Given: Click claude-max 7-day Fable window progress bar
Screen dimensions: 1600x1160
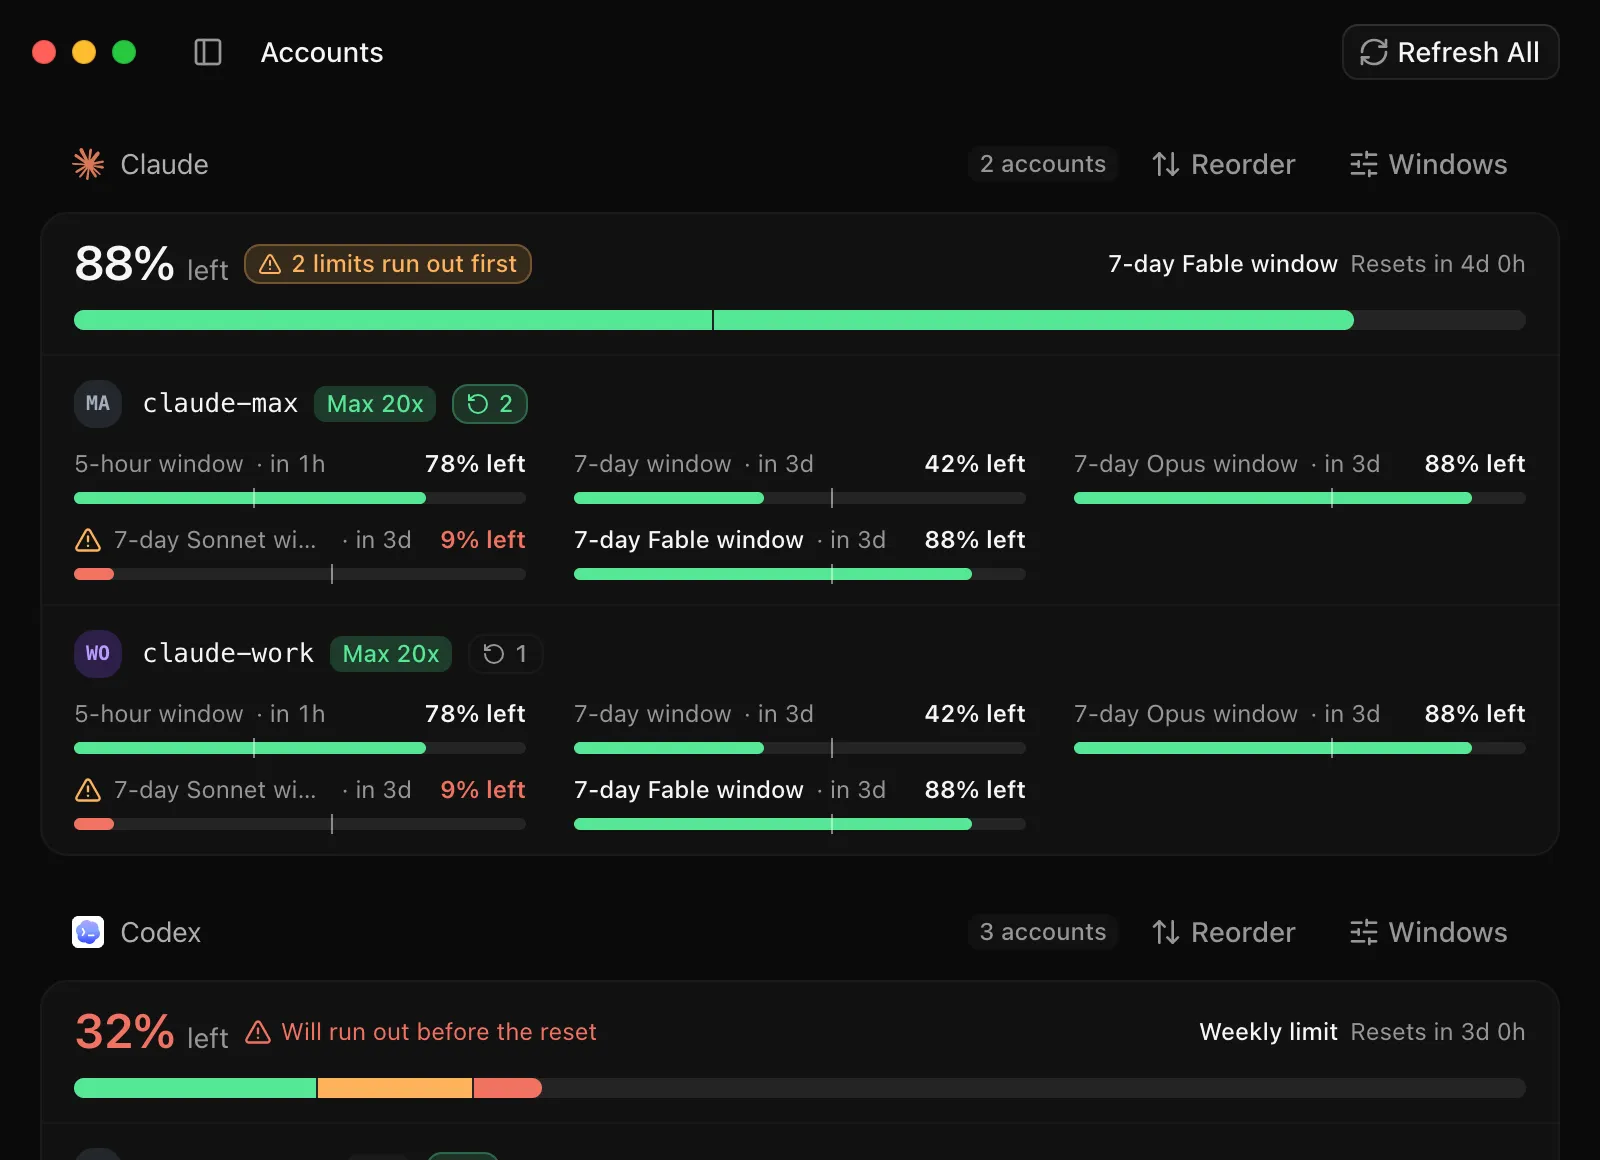Looking at the screenshot, I should 800,574.
